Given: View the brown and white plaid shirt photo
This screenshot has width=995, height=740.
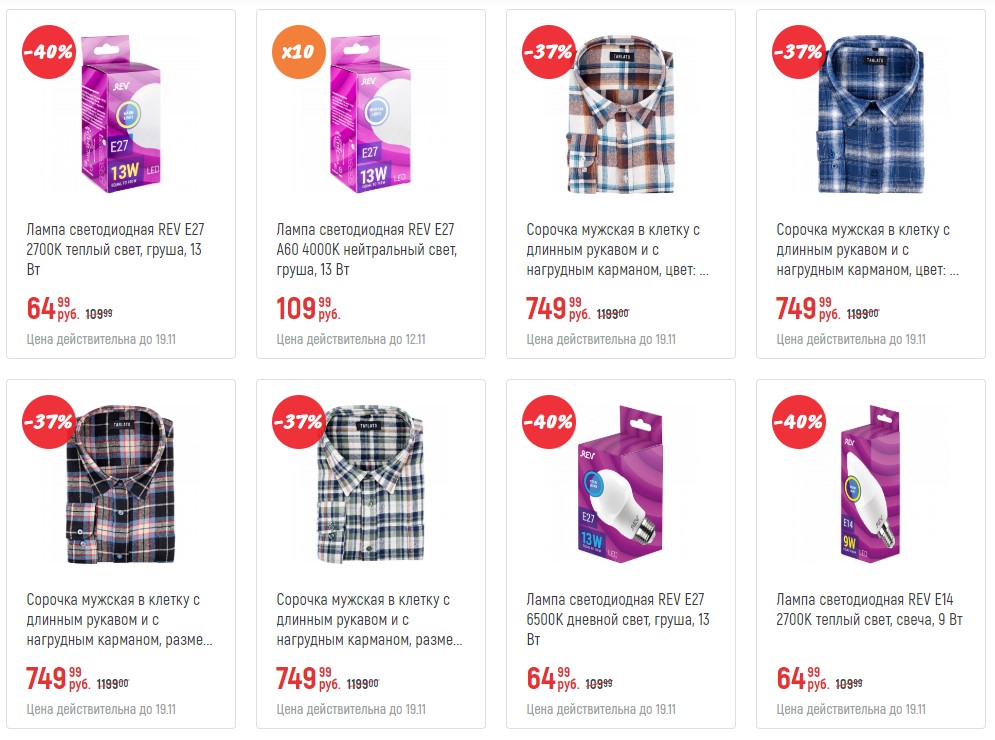Looking at the screenshot, I should click(621, 114).
